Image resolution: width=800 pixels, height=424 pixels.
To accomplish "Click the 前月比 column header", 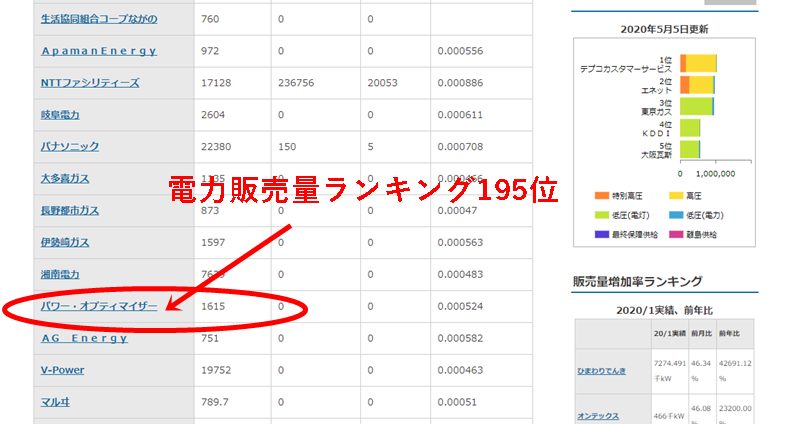I will click(702, 333).
